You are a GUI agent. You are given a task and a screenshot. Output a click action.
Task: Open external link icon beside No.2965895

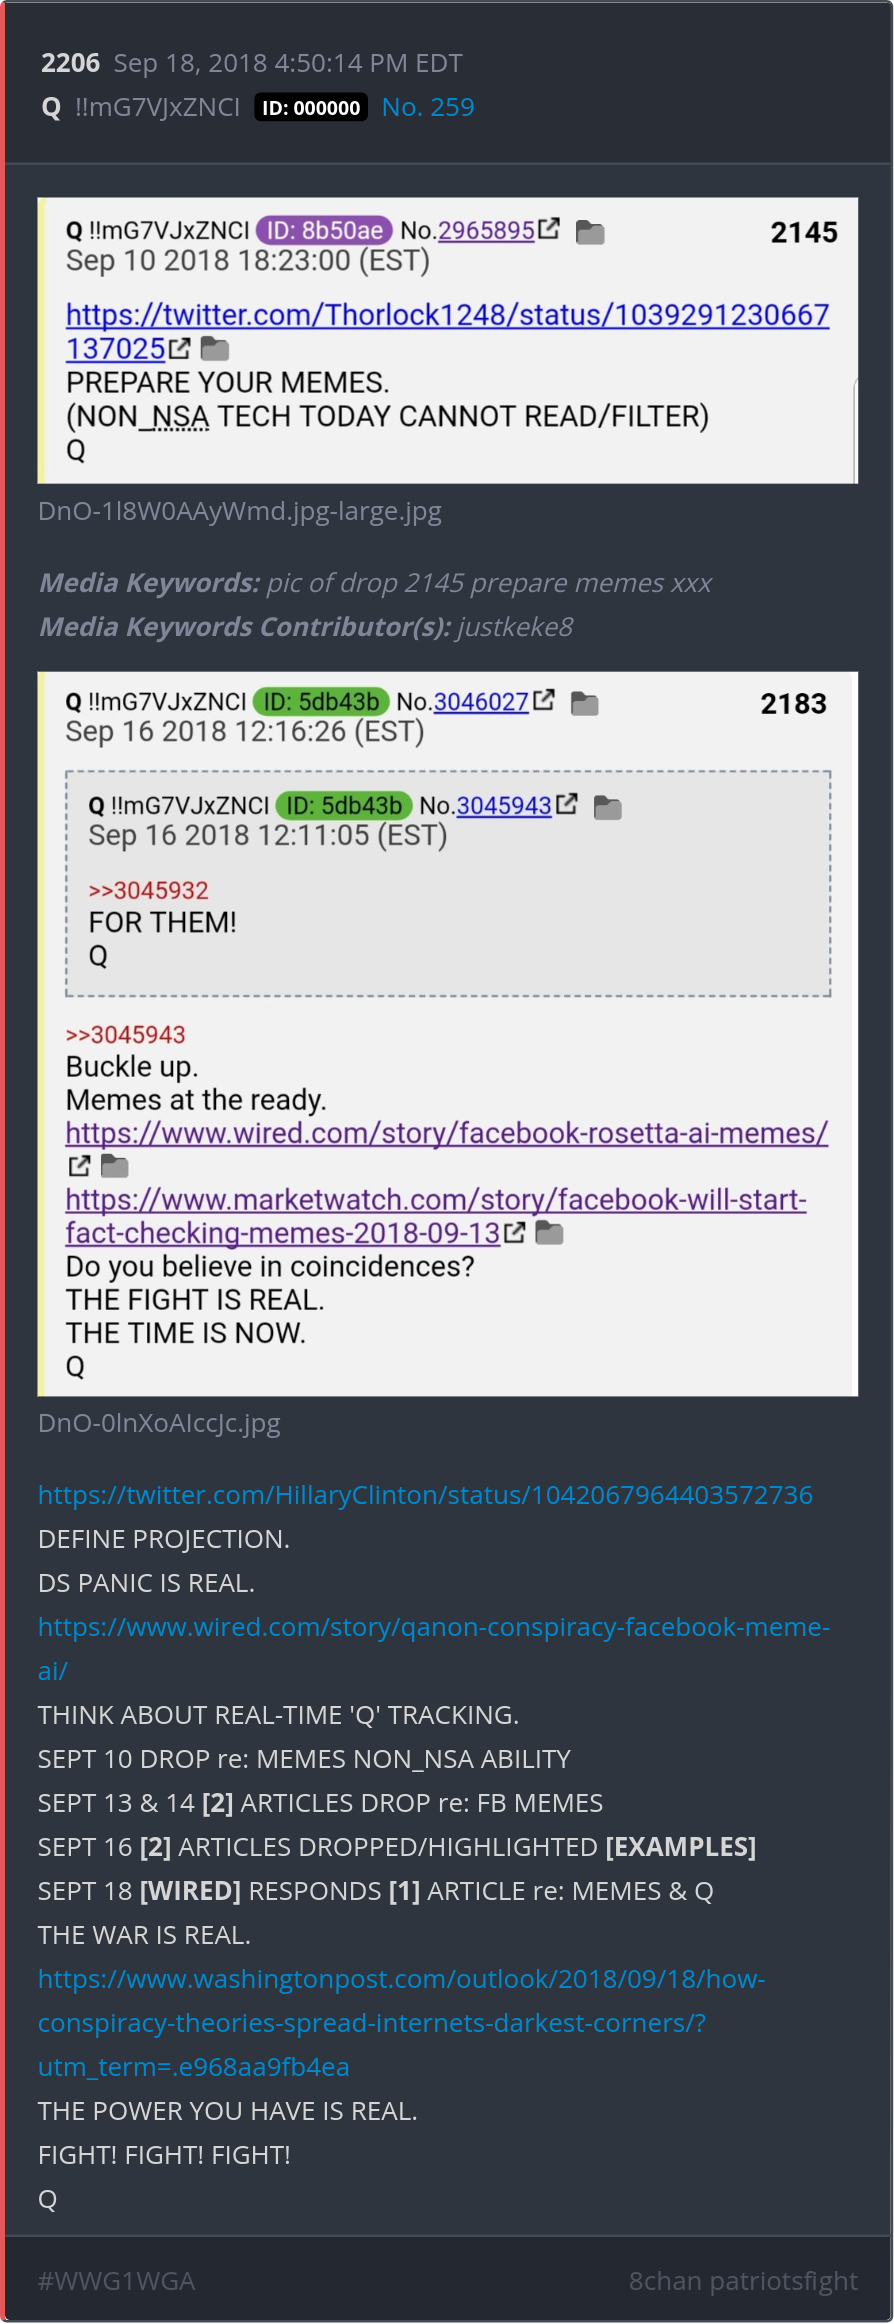click(548, 229)
